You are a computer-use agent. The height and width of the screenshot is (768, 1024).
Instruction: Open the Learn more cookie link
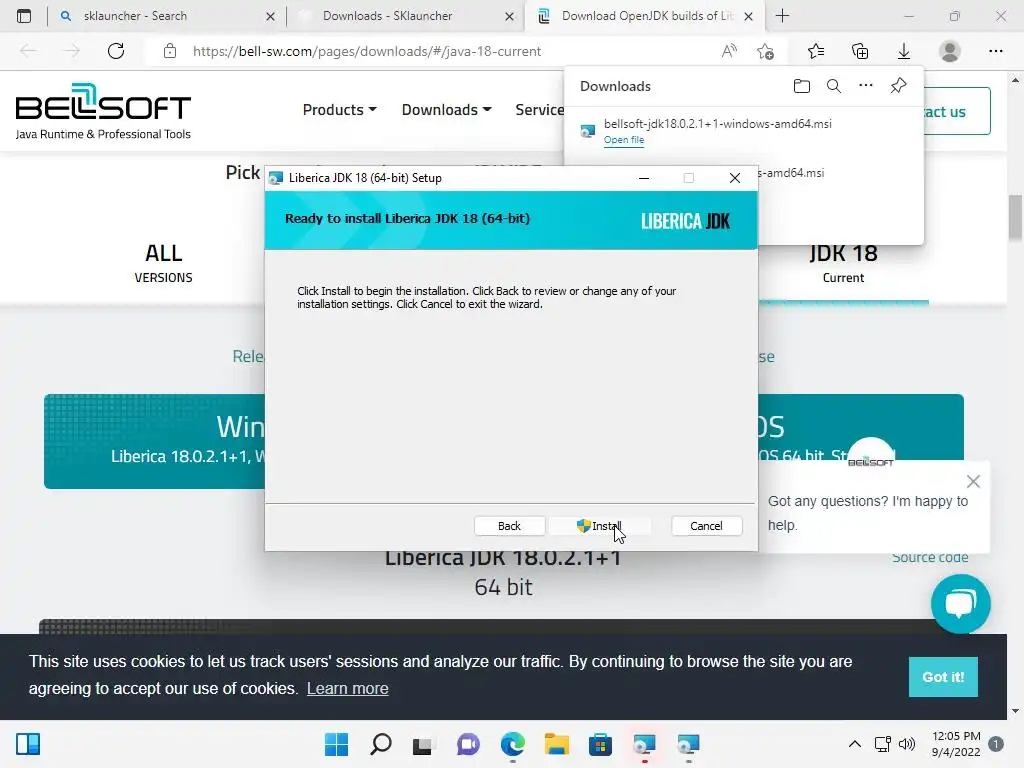[x=347, y=688]
